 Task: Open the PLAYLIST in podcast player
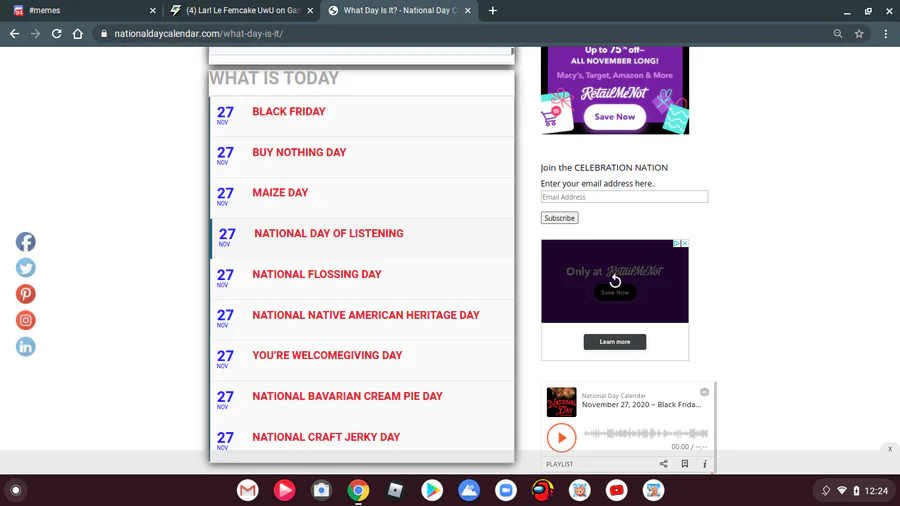[559, 464]
